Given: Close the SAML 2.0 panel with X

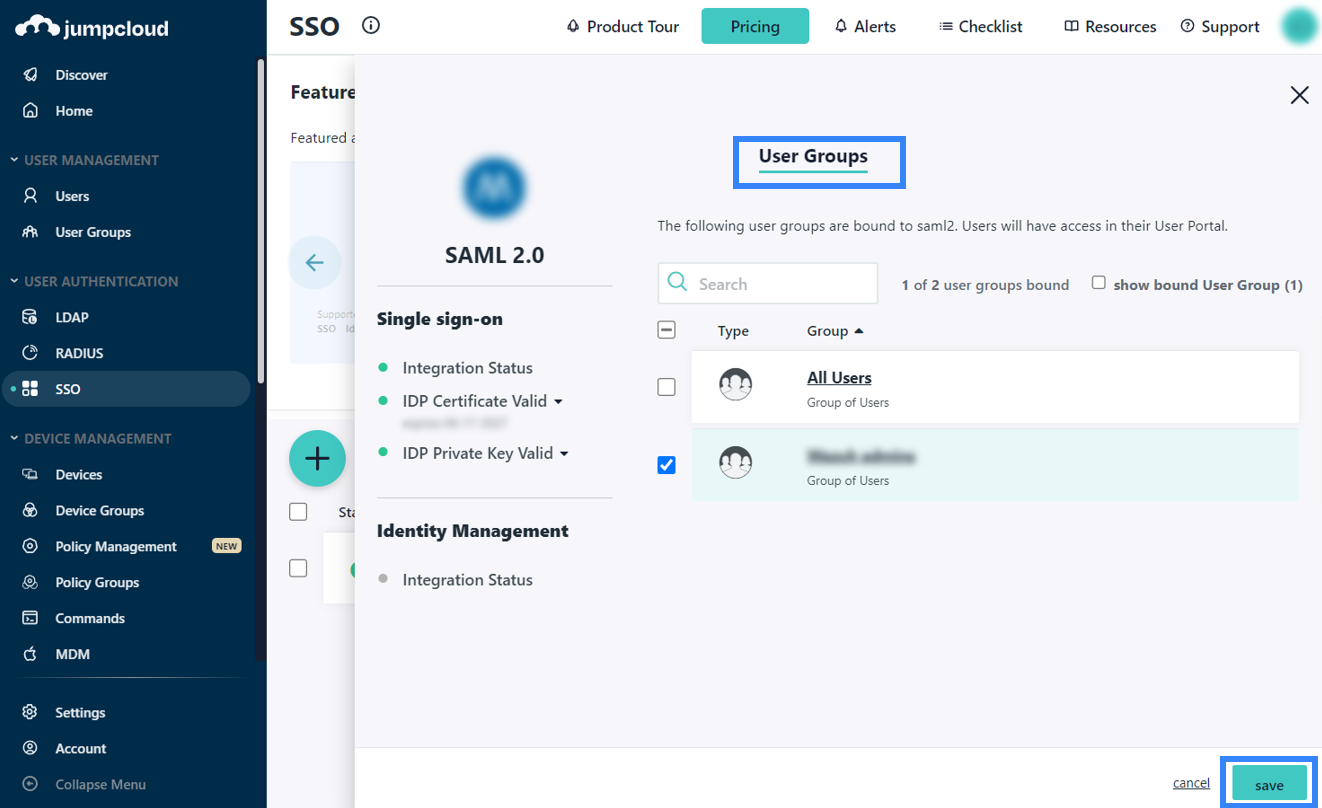Looking at the screenshot, I should (x=1299, y=95).
